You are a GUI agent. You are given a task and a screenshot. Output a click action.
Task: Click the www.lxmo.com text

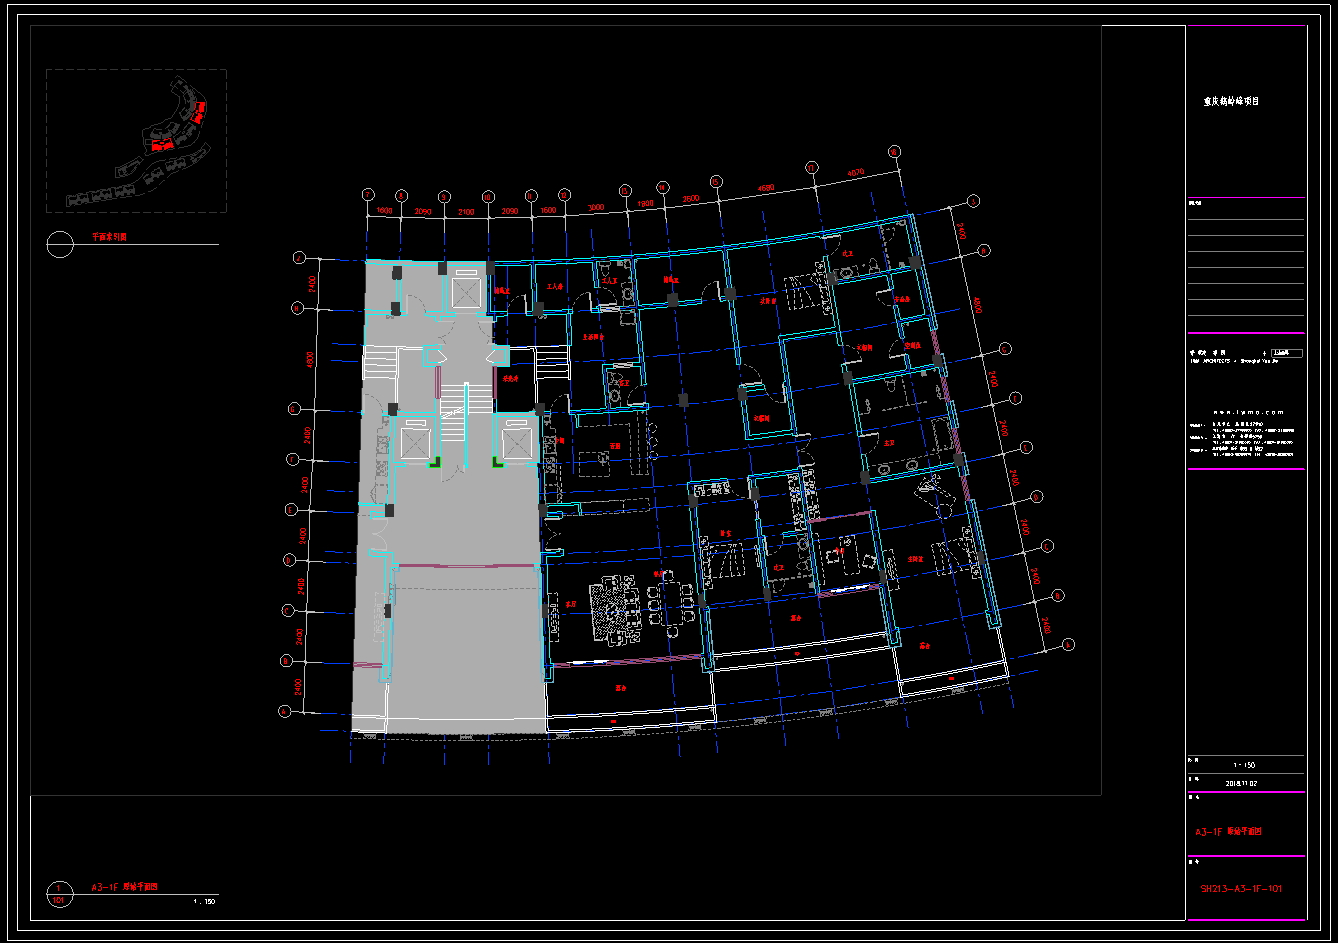point(1246,412)
